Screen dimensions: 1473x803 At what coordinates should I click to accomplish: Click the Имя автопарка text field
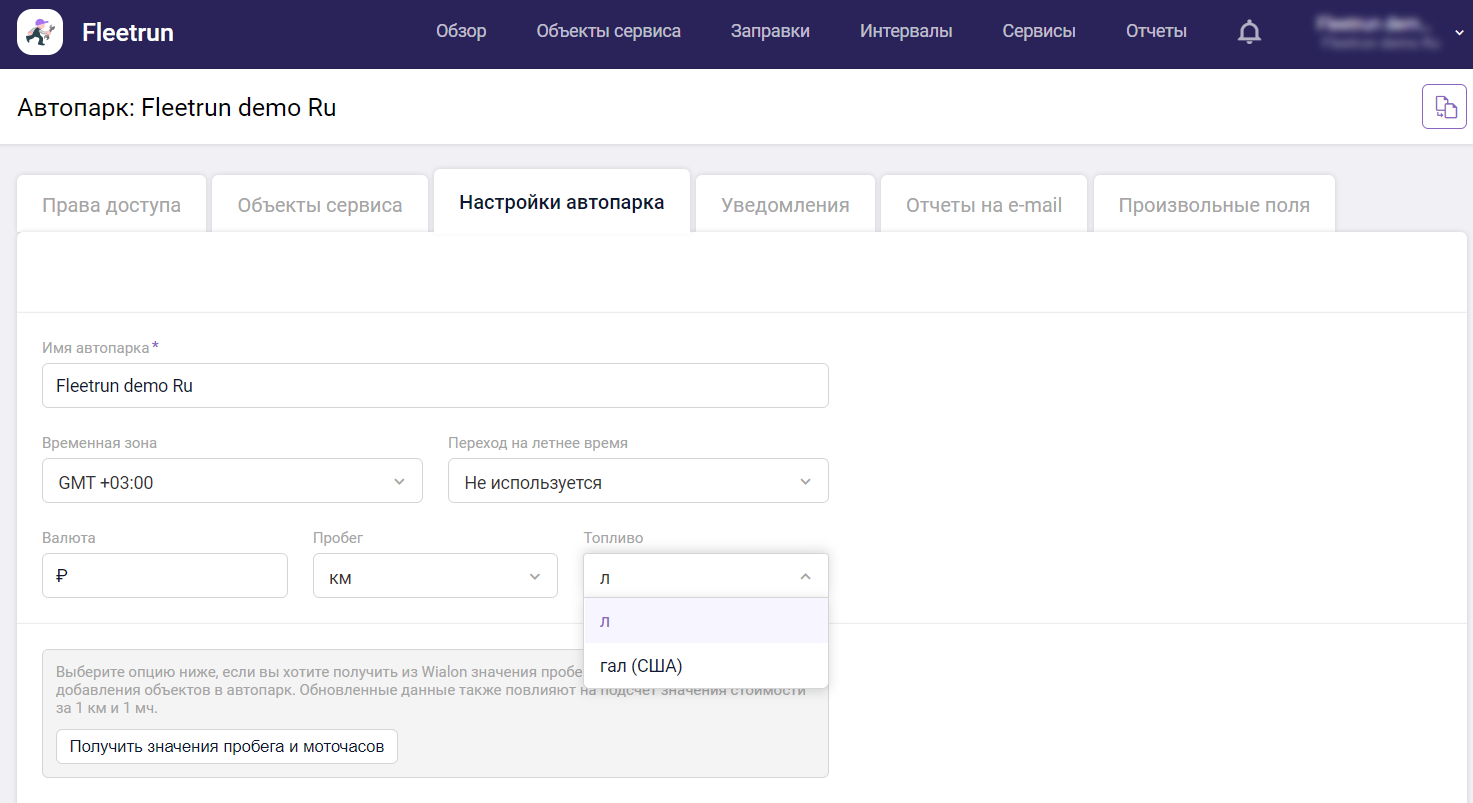[435, 386]
